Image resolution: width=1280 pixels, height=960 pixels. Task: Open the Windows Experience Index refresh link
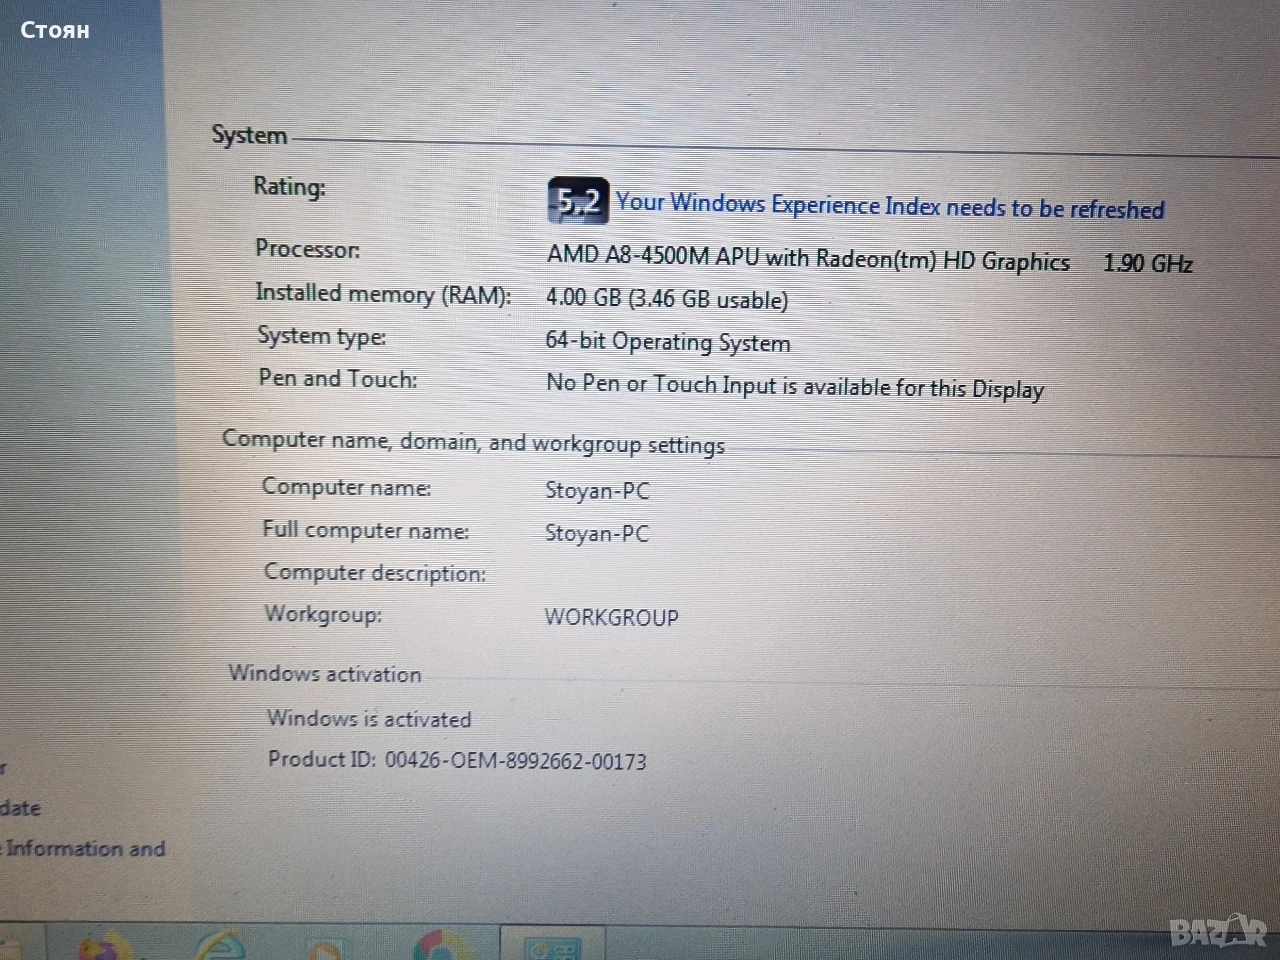[890, 205]
